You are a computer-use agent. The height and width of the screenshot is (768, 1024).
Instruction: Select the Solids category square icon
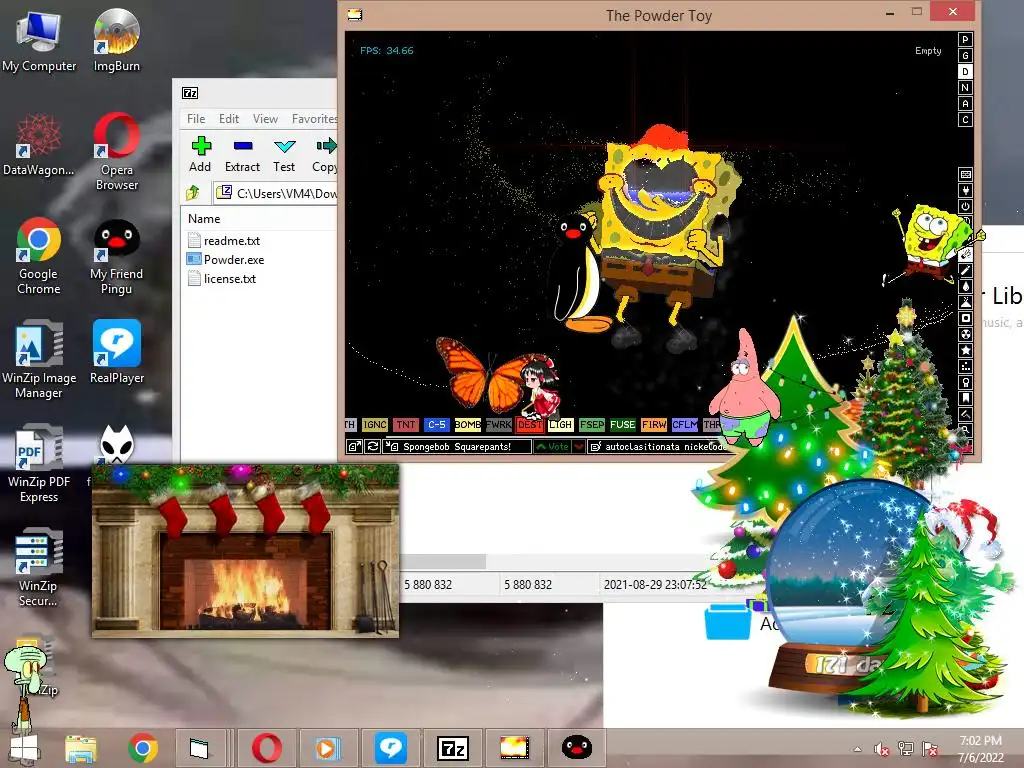pyautogui.click(x=965, y=318)
